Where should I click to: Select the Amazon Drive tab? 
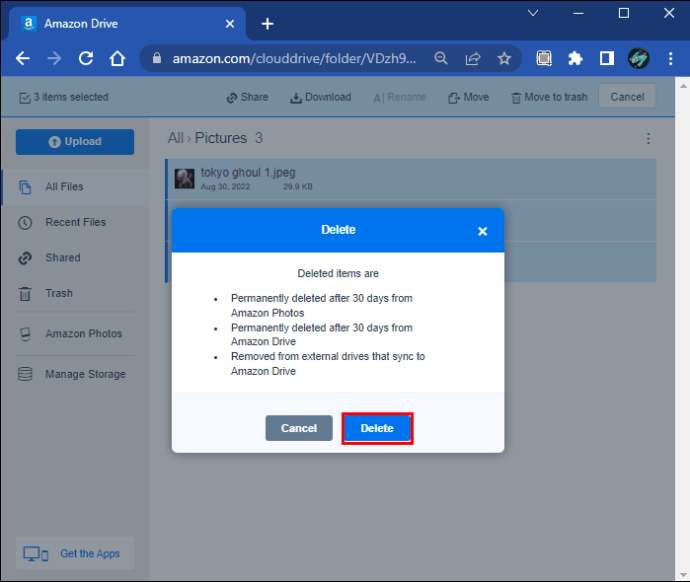coord(127,24)
